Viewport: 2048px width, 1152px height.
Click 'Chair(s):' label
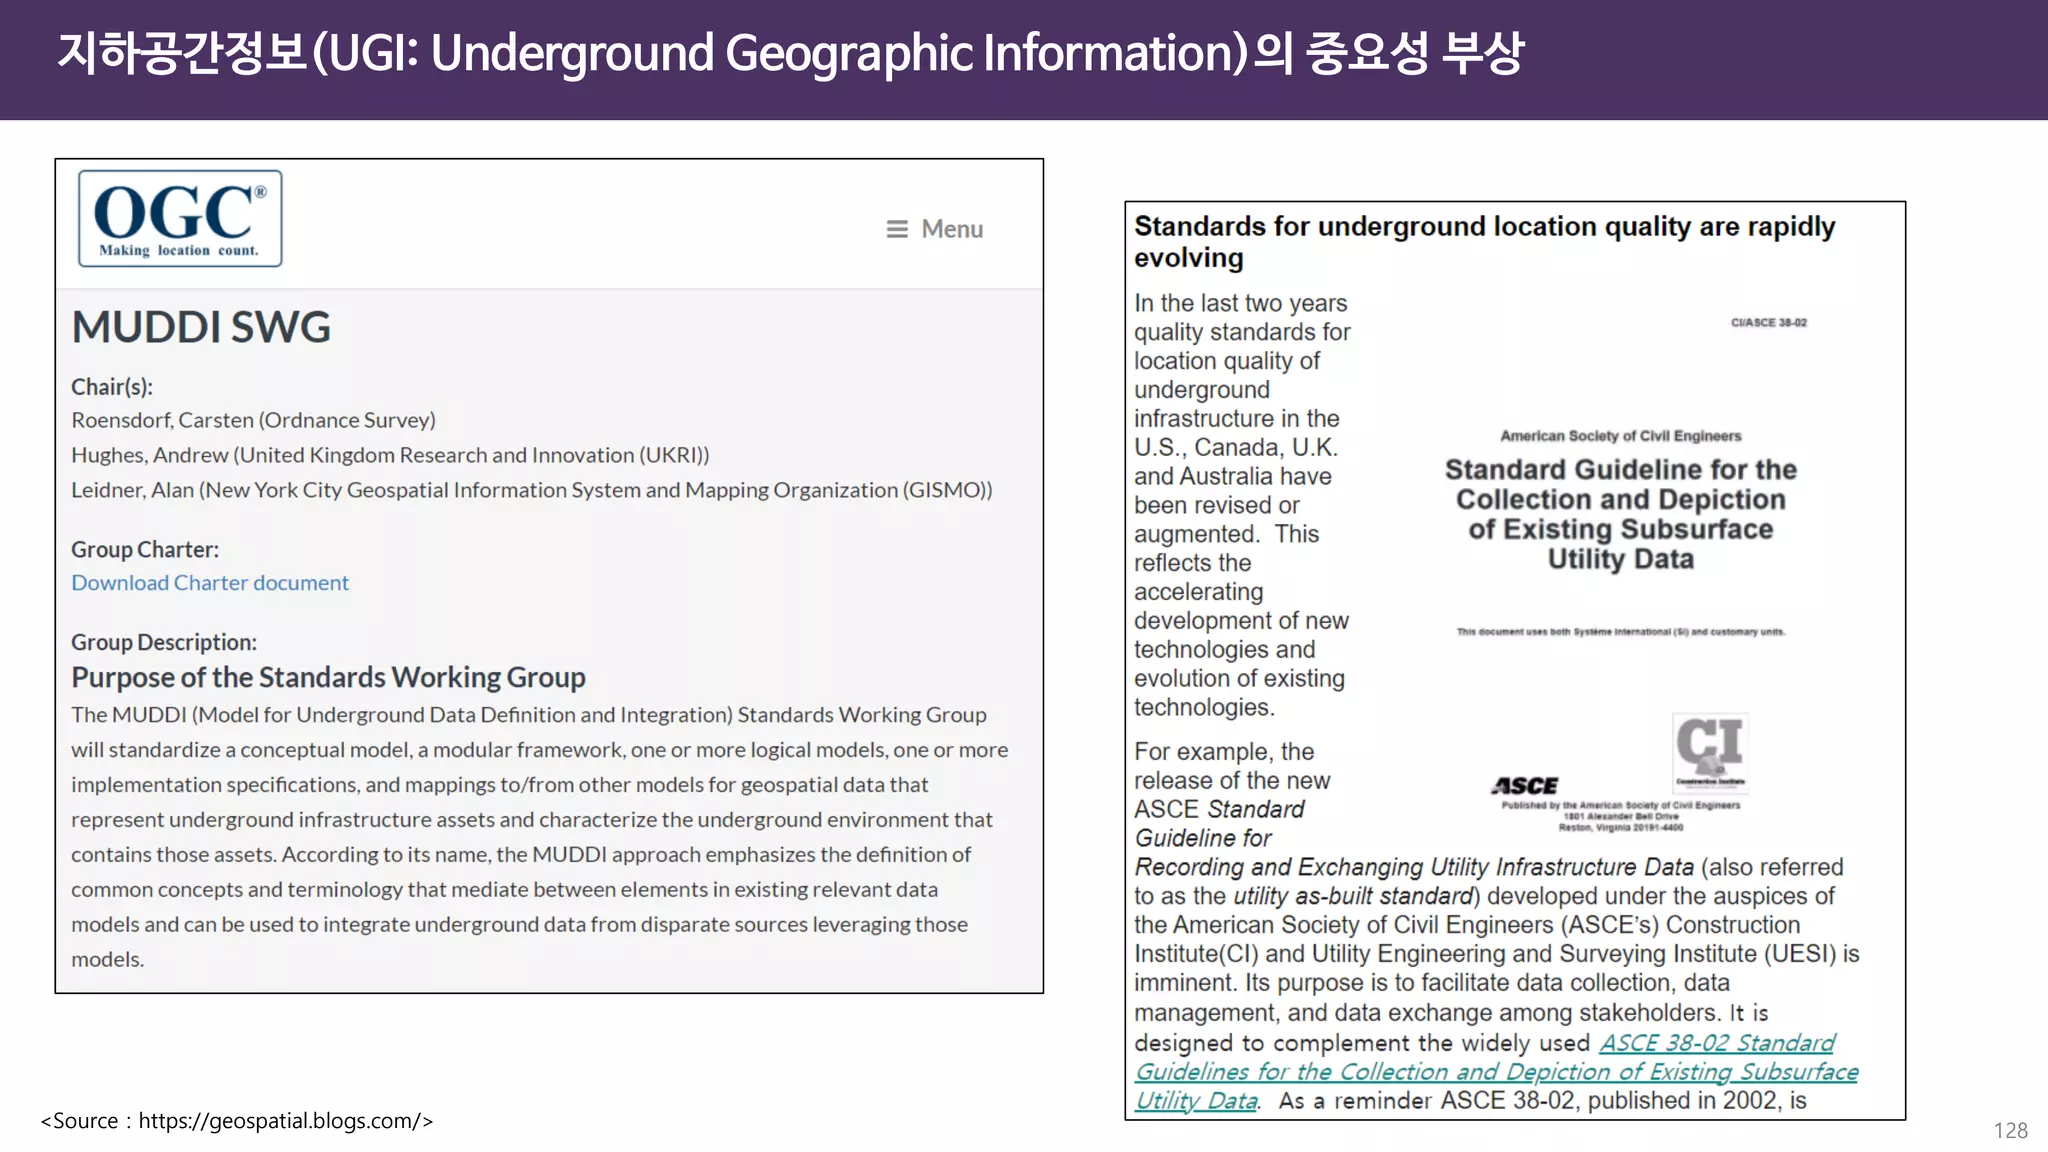click(112, 387)
